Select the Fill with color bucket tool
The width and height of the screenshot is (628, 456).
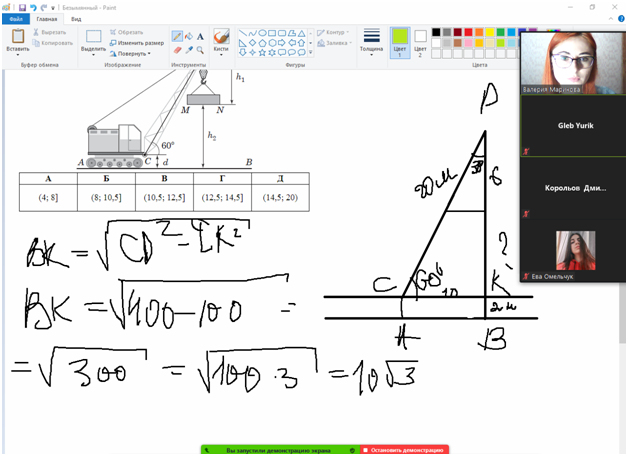(x=188, y=36)
